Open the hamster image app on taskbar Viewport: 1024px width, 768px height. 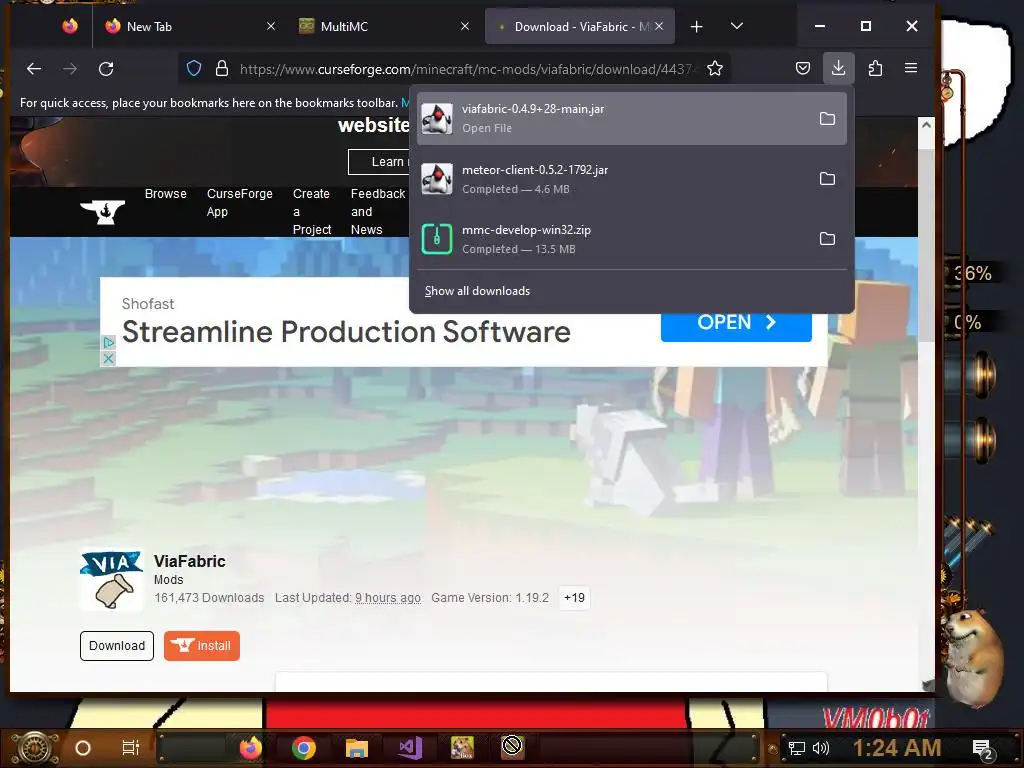point(462,748)
